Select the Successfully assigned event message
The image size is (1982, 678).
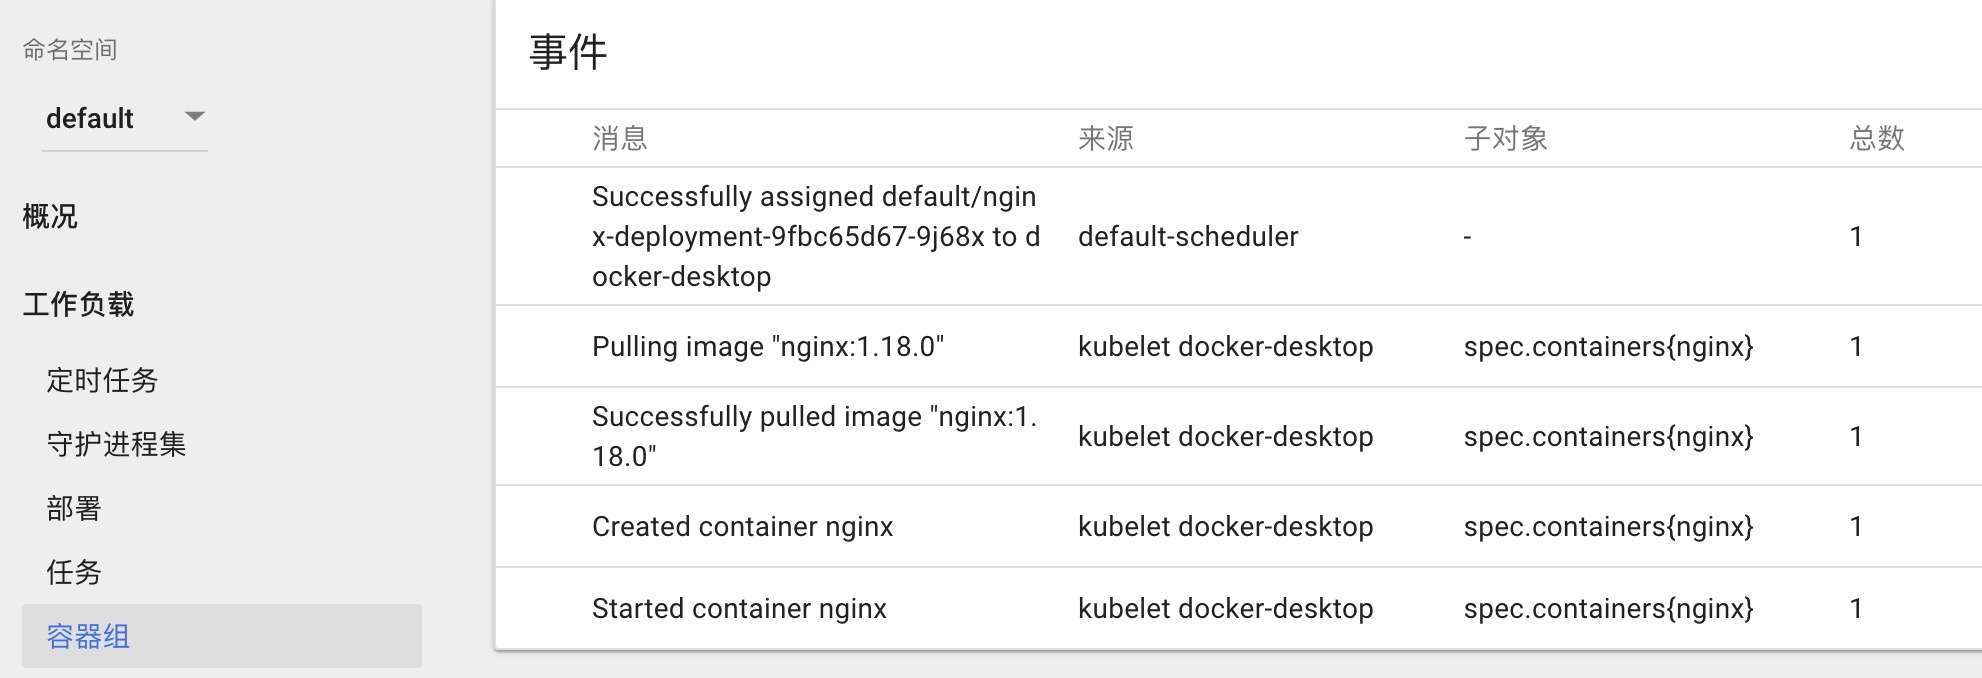[816, 236]
